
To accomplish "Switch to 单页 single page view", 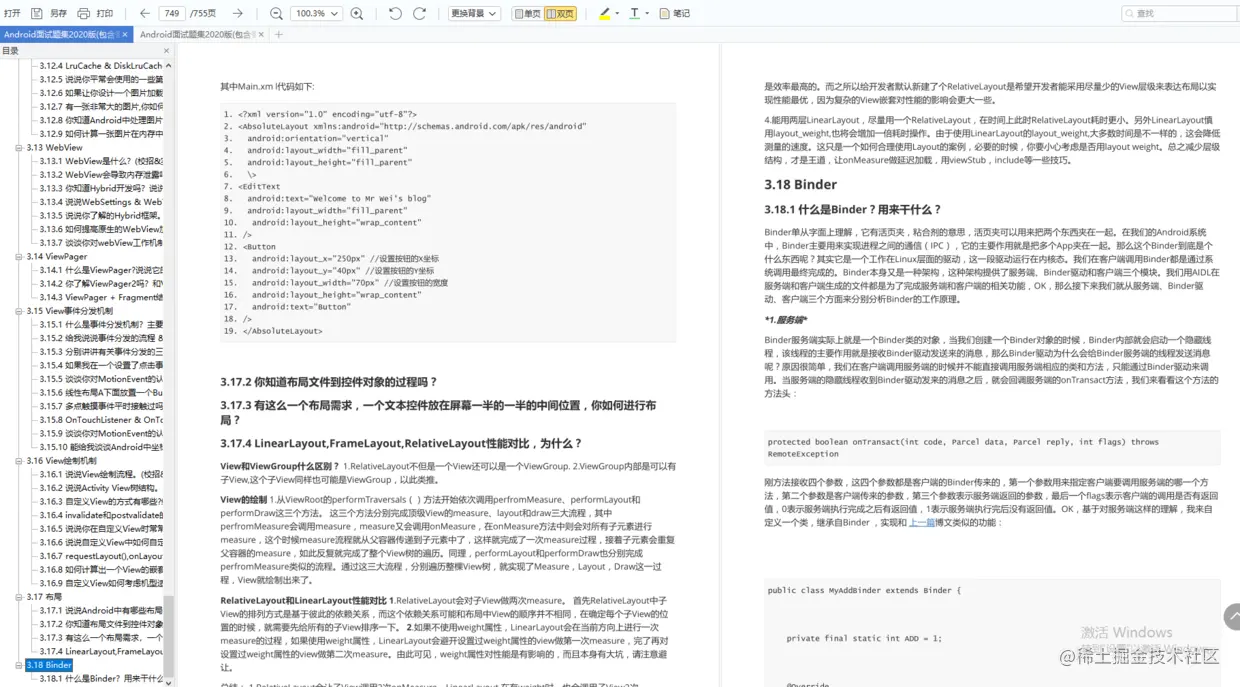I will [527, 13].
